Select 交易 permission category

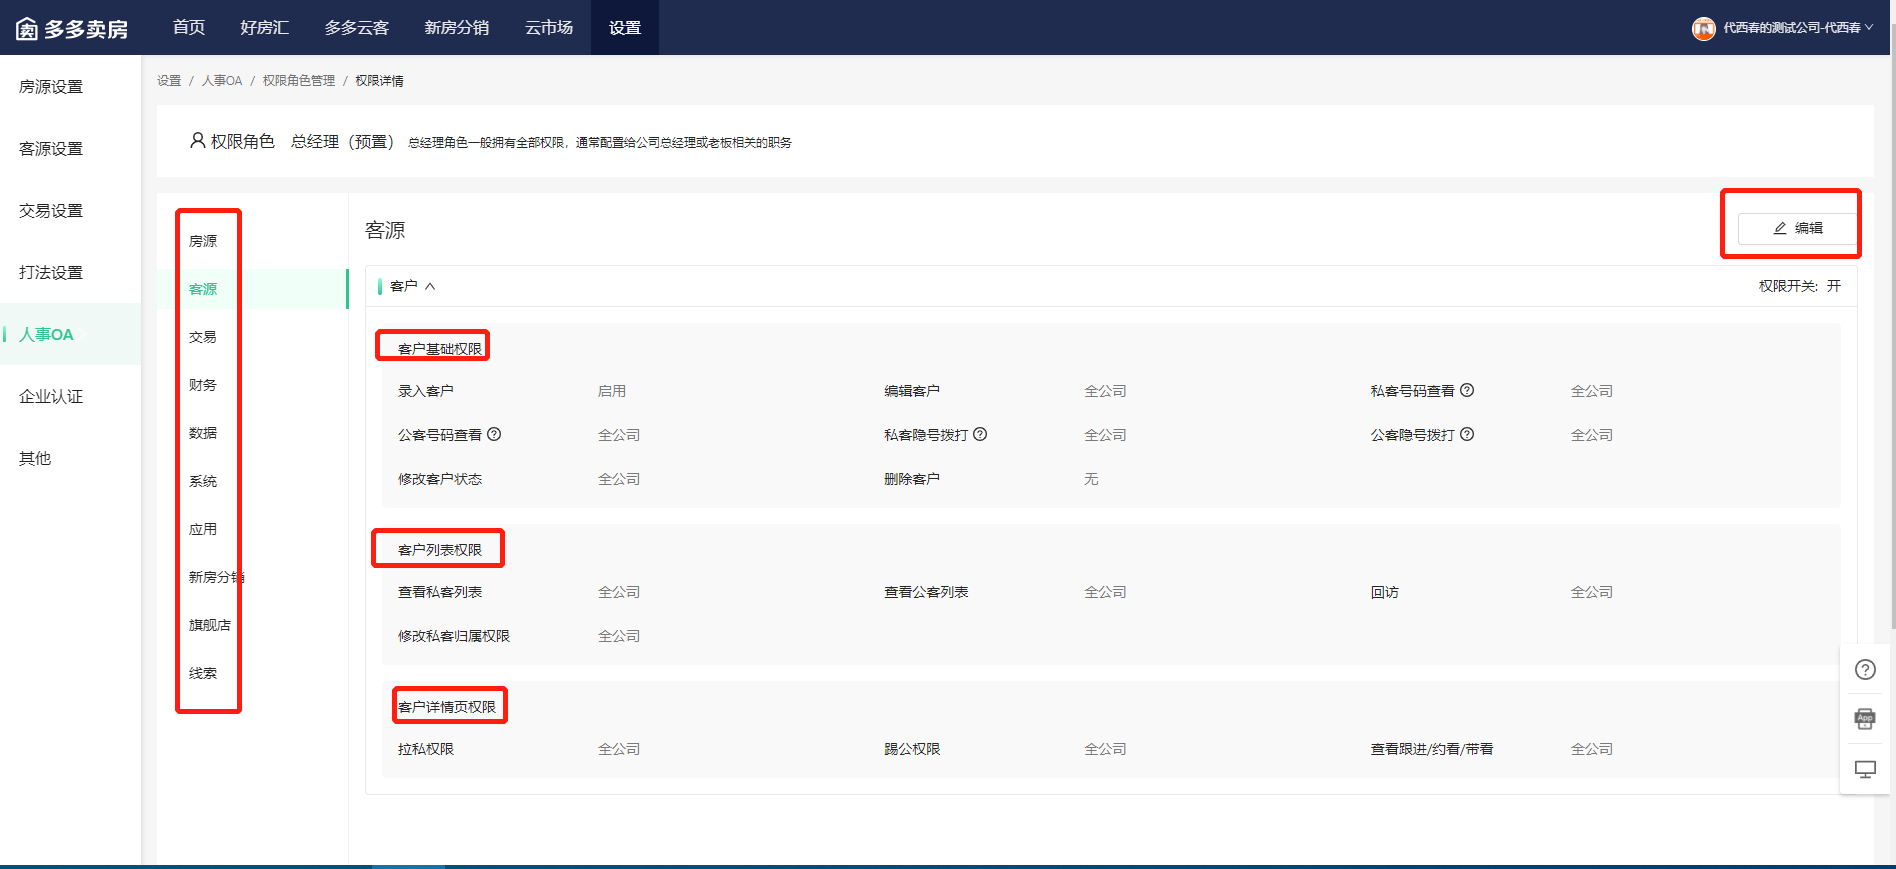click(x=203, y=337)
